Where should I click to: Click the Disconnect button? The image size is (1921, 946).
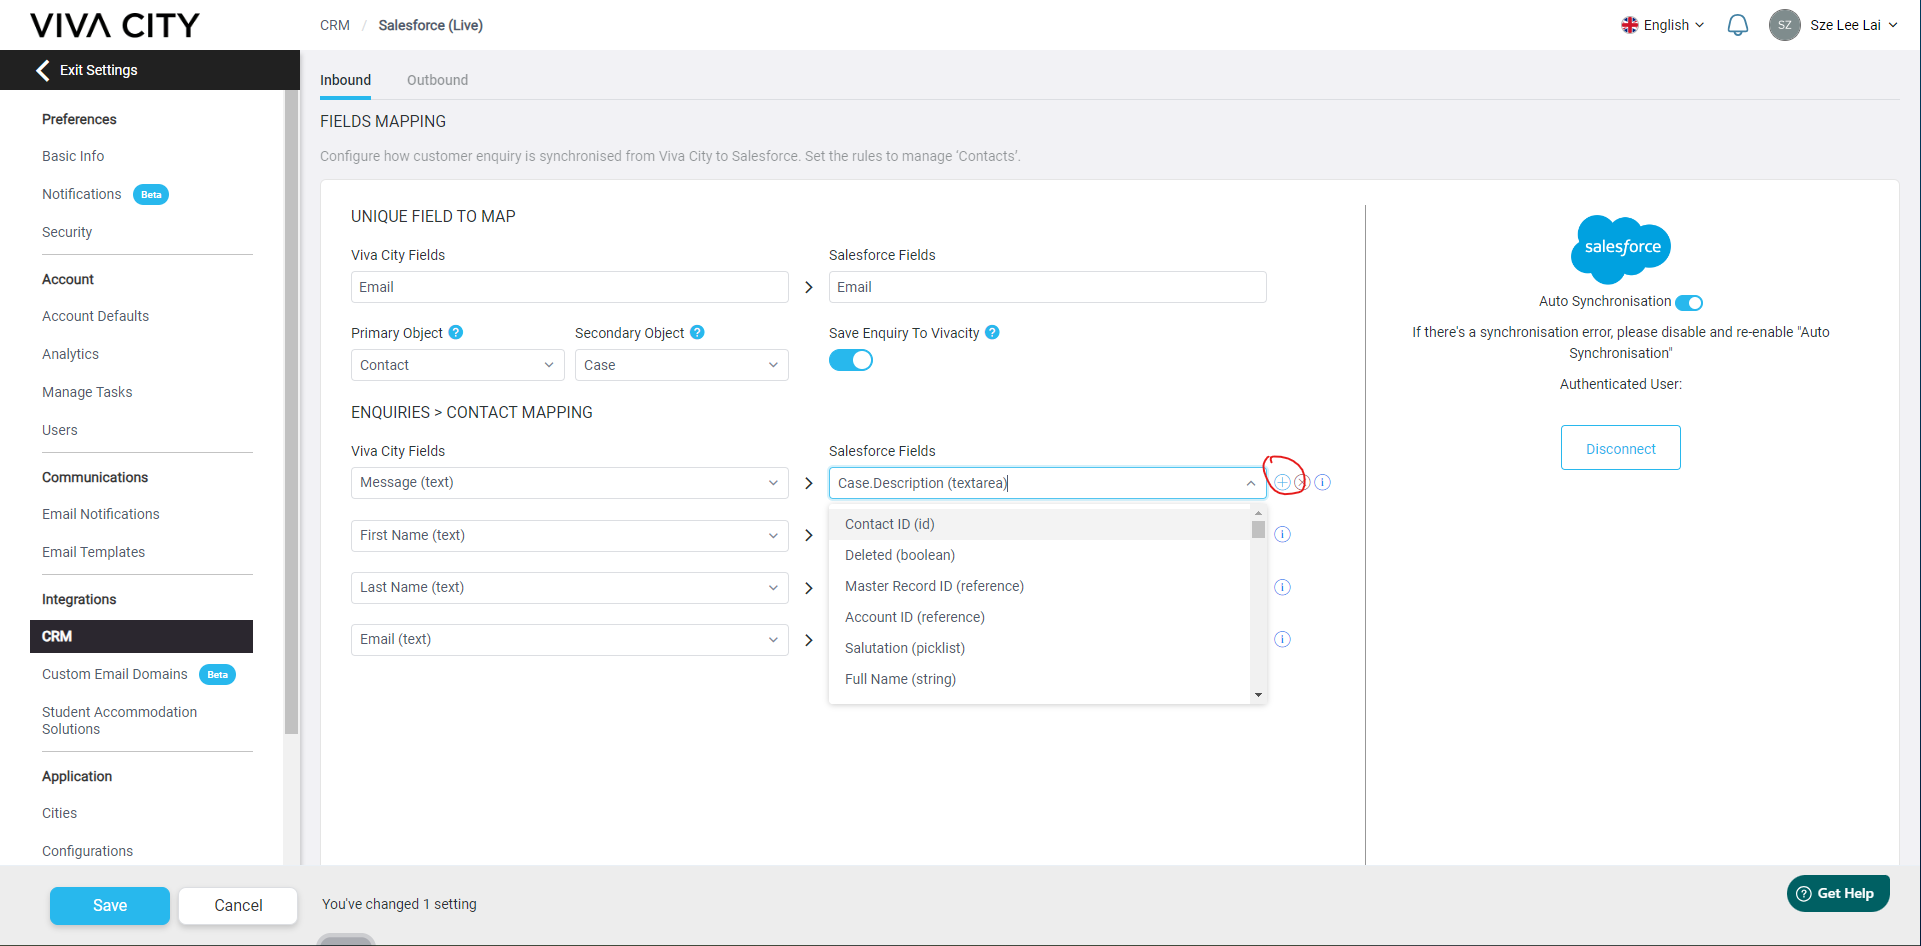tap(1620, 448)
